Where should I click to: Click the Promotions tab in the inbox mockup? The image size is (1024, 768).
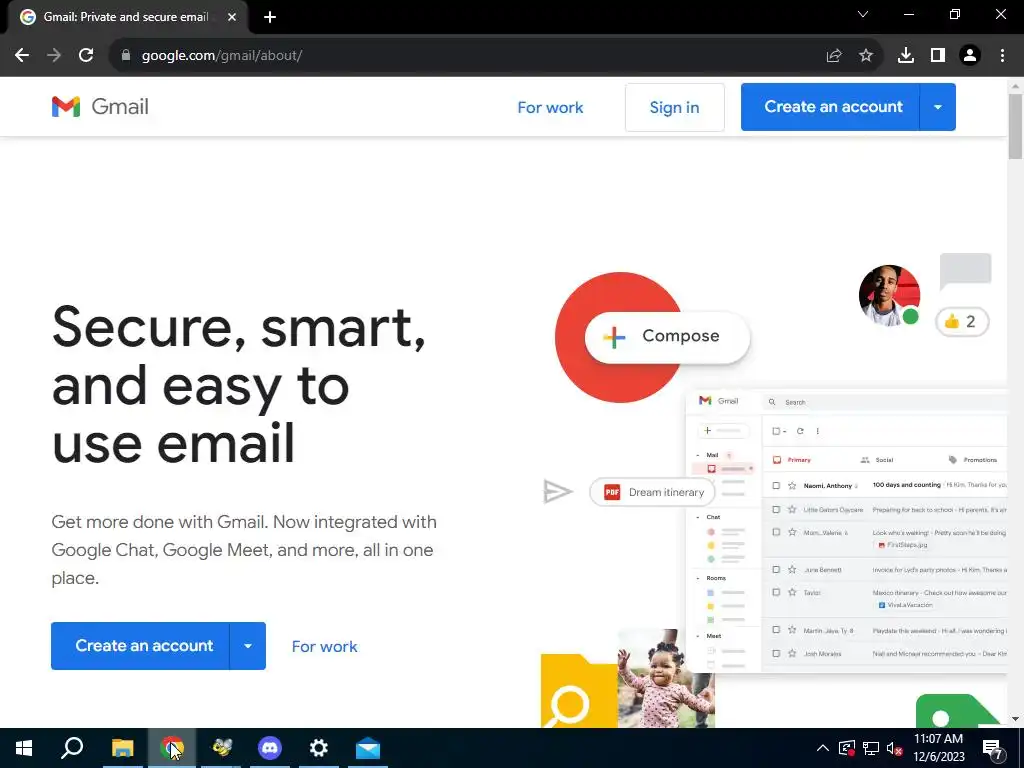(973, 460)
